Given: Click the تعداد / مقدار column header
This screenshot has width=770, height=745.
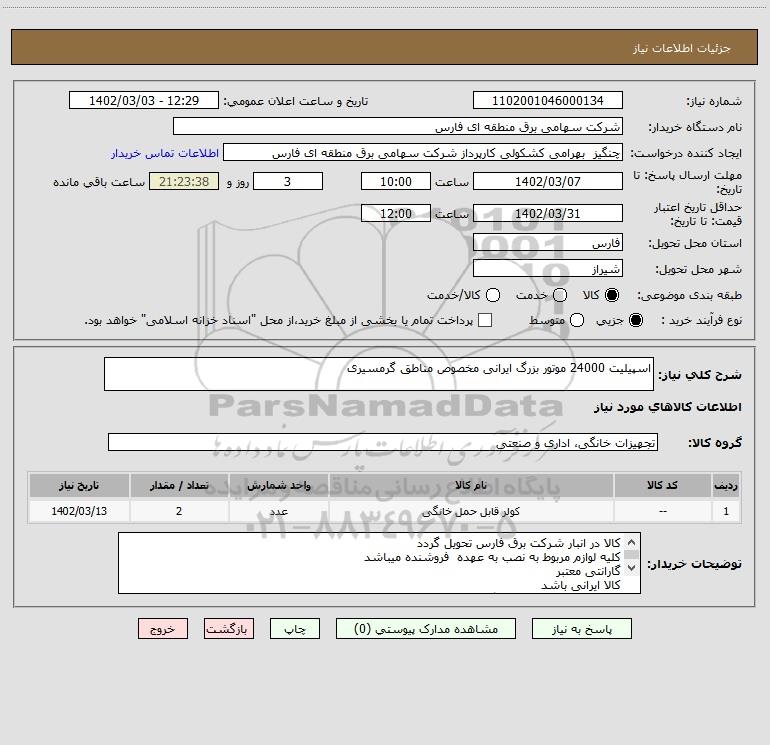Looking at the screenshot, I should (x=179, y=485).
